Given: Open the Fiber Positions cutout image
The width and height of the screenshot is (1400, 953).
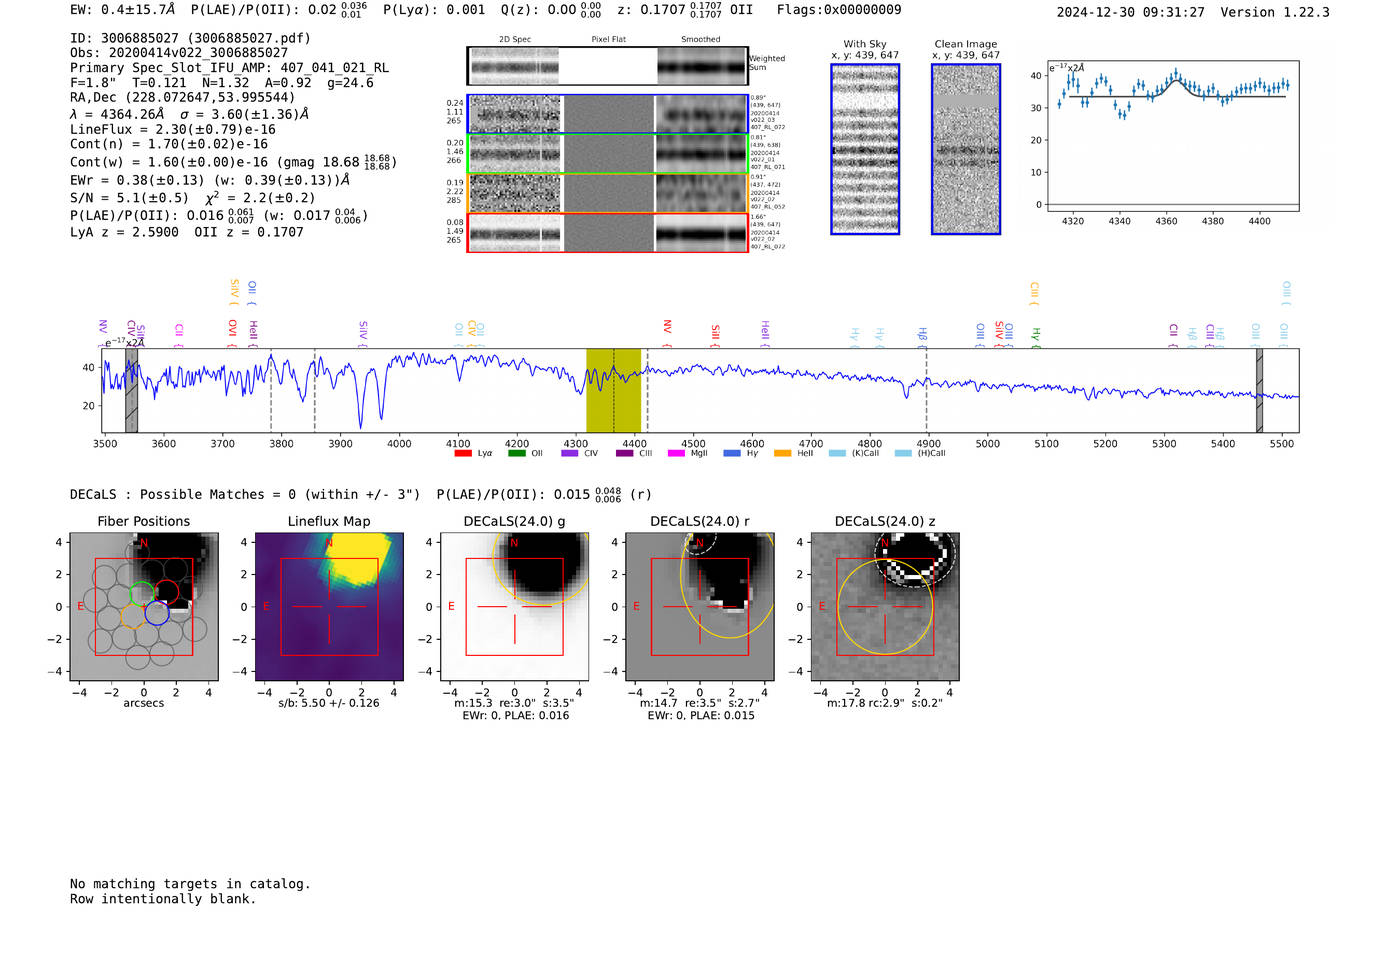Looking at the screenshot, I should 143,607.
